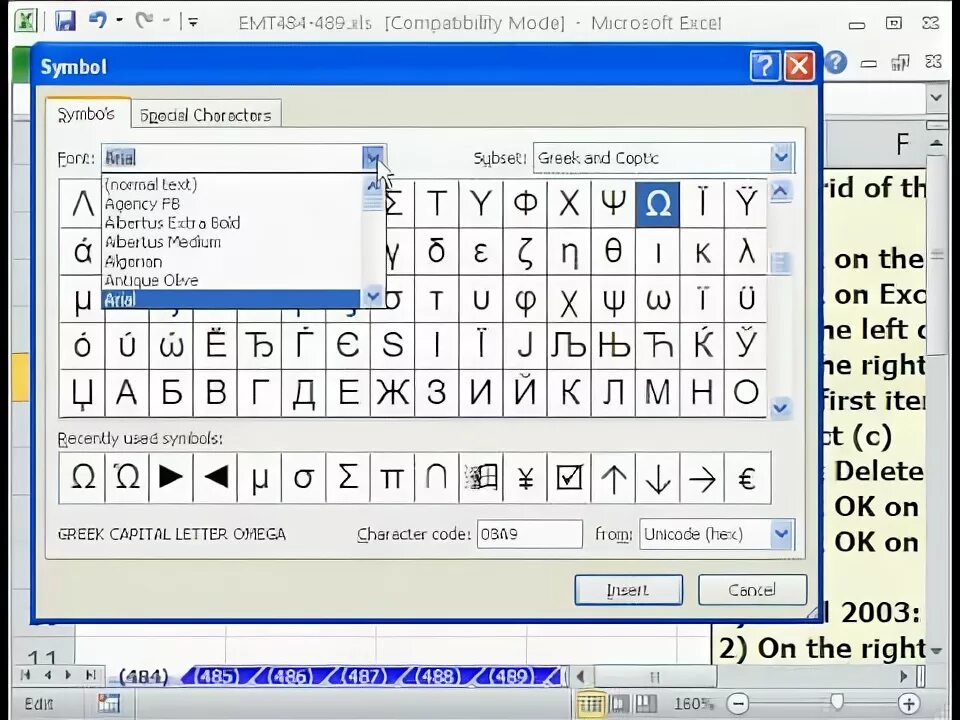Pick recently used capital Sigma symbol

click(x=348, y=478)
